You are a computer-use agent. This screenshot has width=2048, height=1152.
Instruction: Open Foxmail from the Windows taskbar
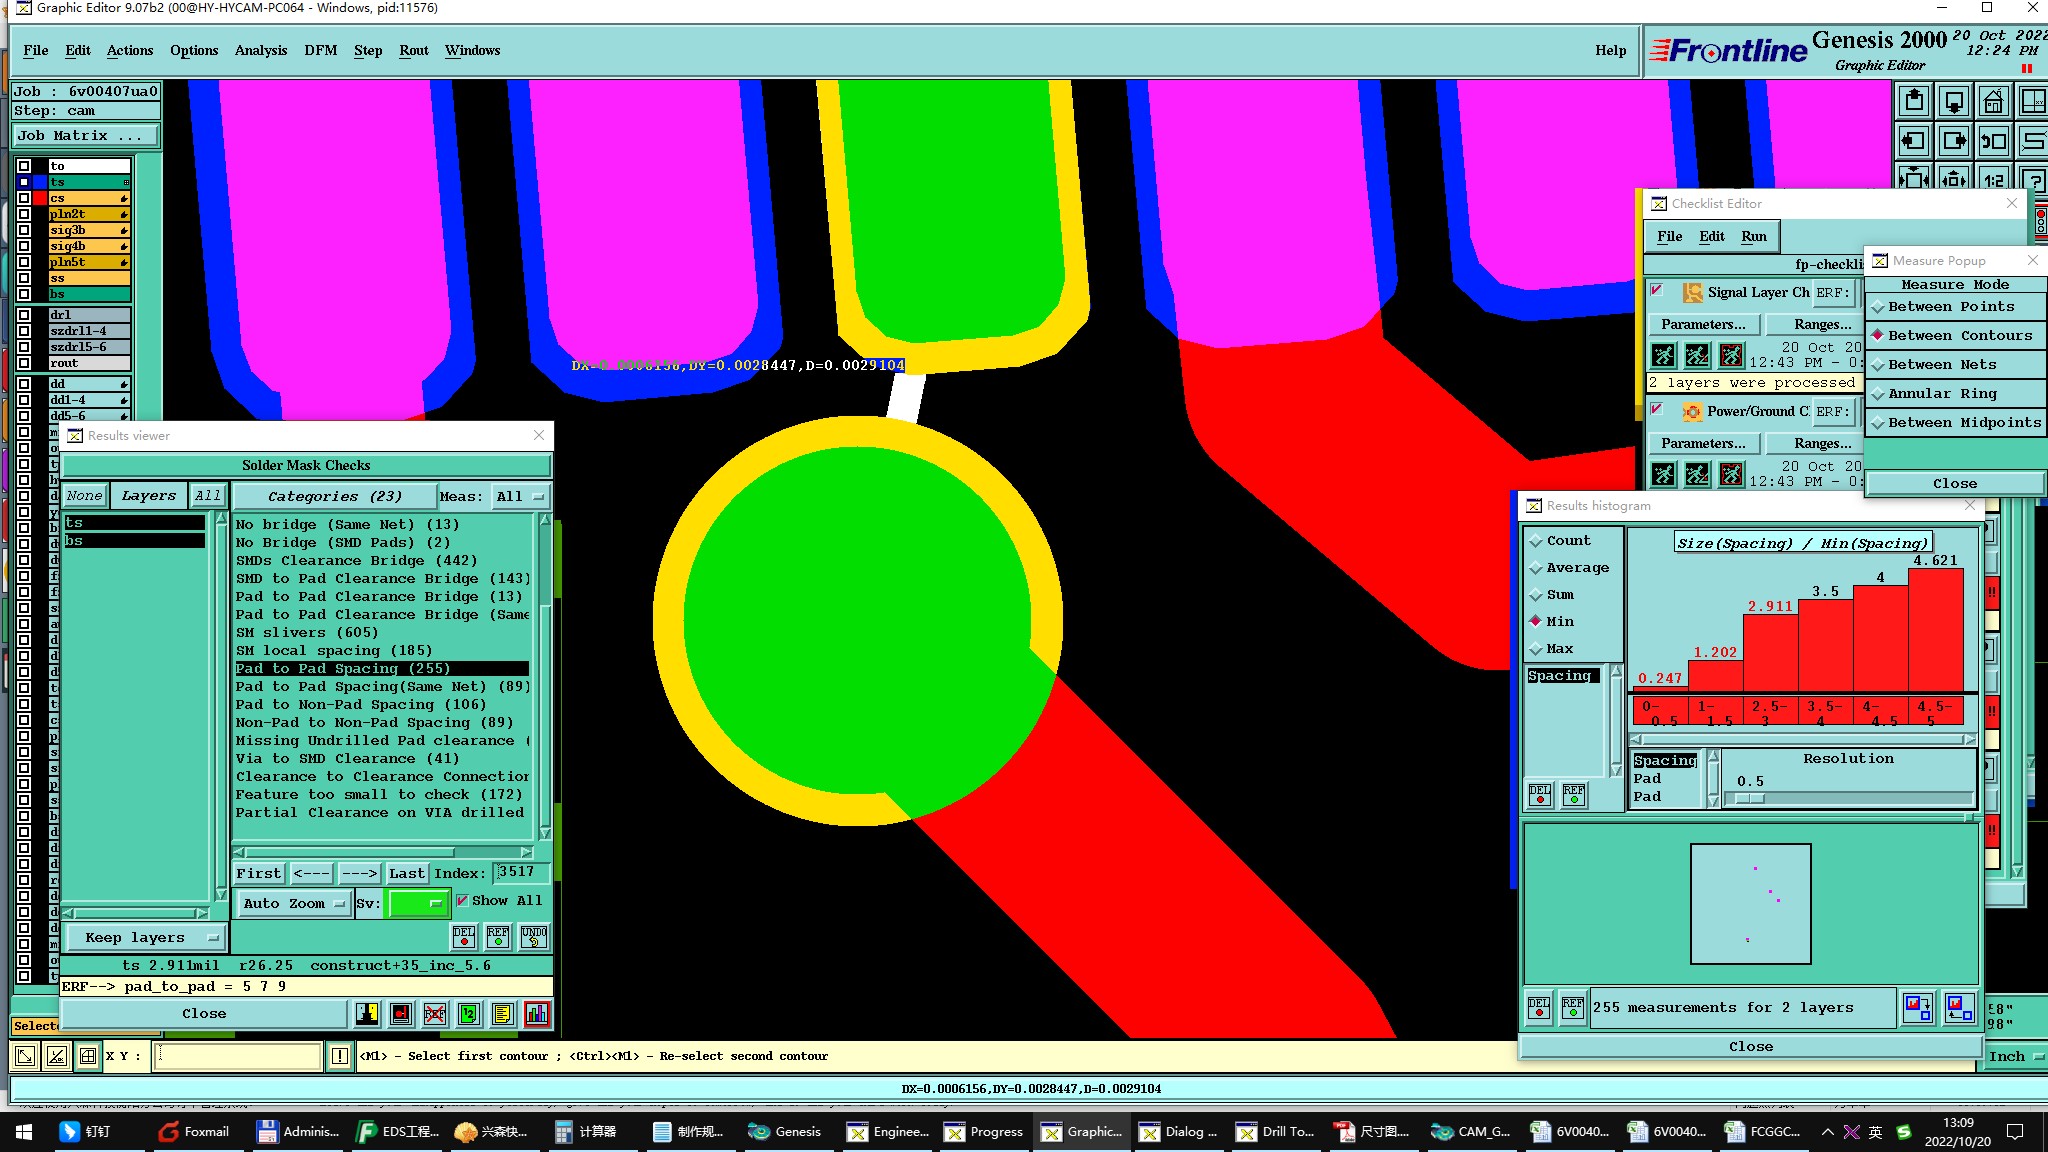click(195, 1132)
